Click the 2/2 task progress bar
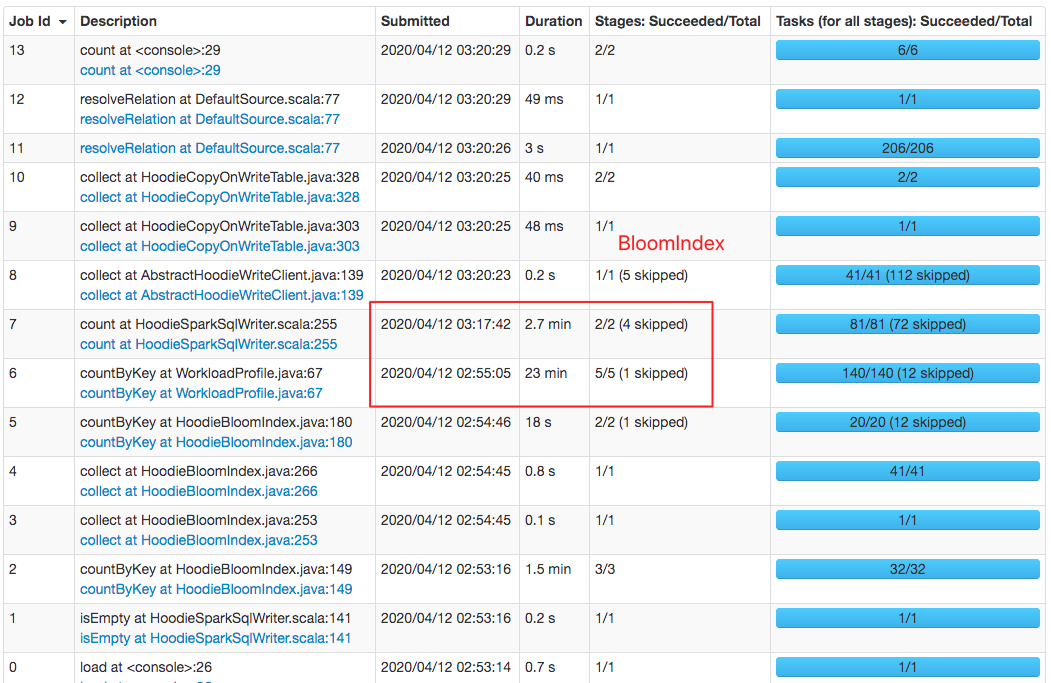The image size is (1051, 683). click(x=908, y=177)
